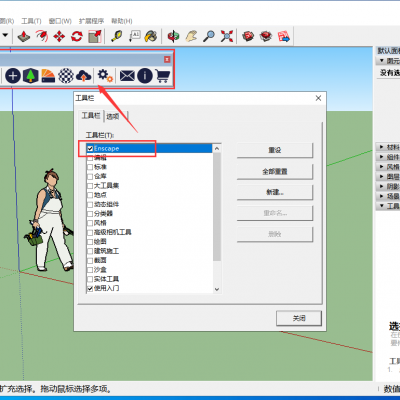The height and width of the screenshot is (400, 400).
Task: Open the Enscape asset library tree icon
Action: tap(30, 76)
